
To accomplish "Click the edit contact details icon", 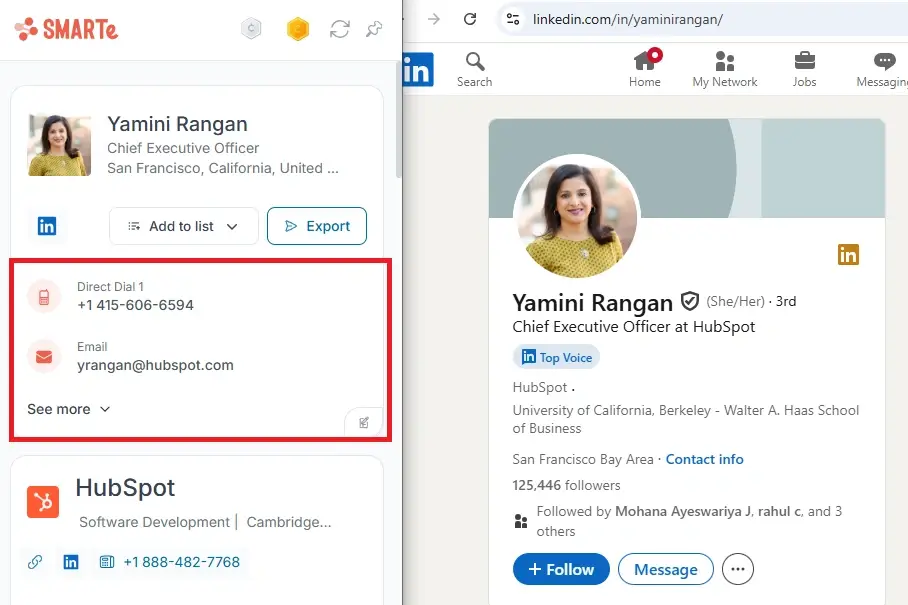I will click(364, 422).
